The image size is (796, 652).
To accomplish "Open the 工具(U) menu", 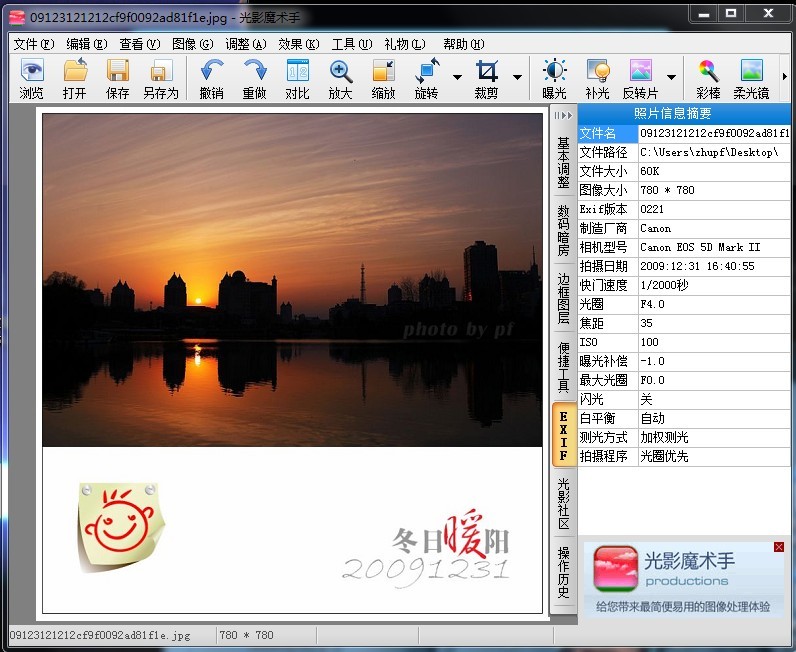I will click(x=352, y=44).
